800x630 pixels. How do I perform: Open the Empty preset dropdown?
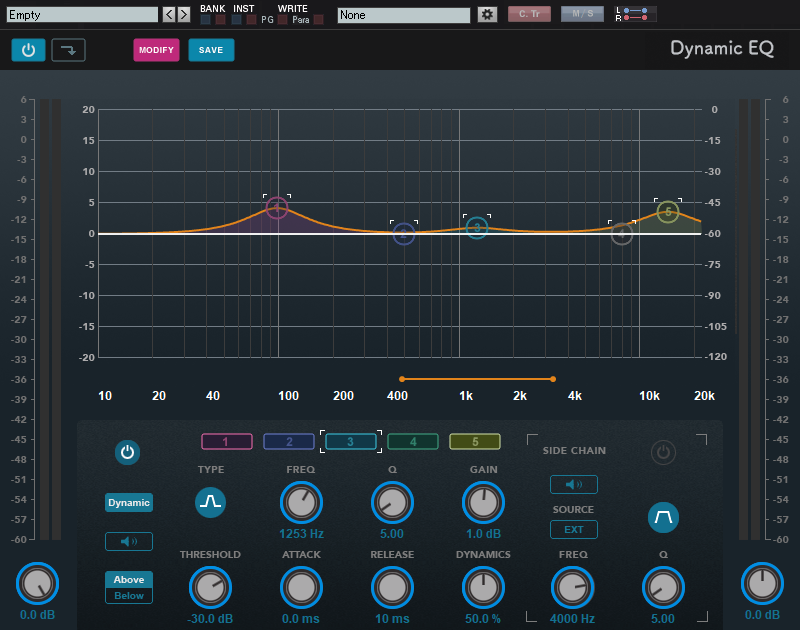coord(82,15)
